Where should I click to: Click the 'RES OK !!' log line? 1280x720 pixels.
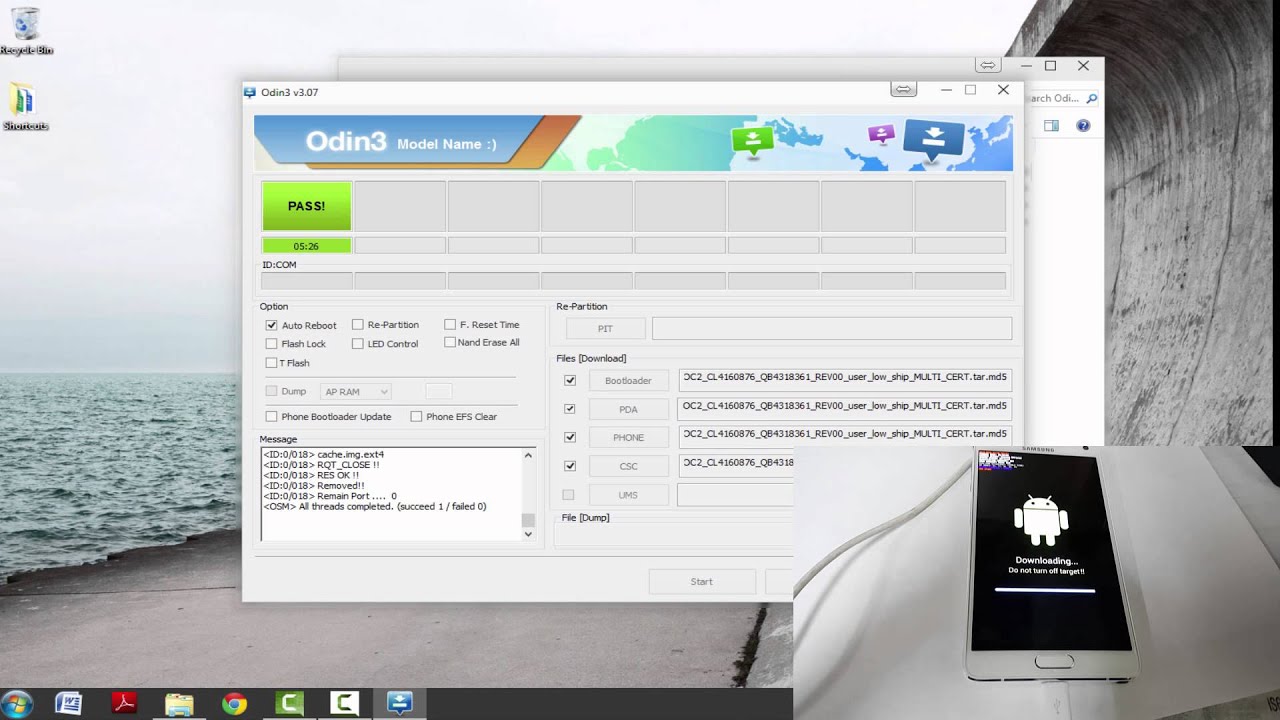click(x=311, y=475)
